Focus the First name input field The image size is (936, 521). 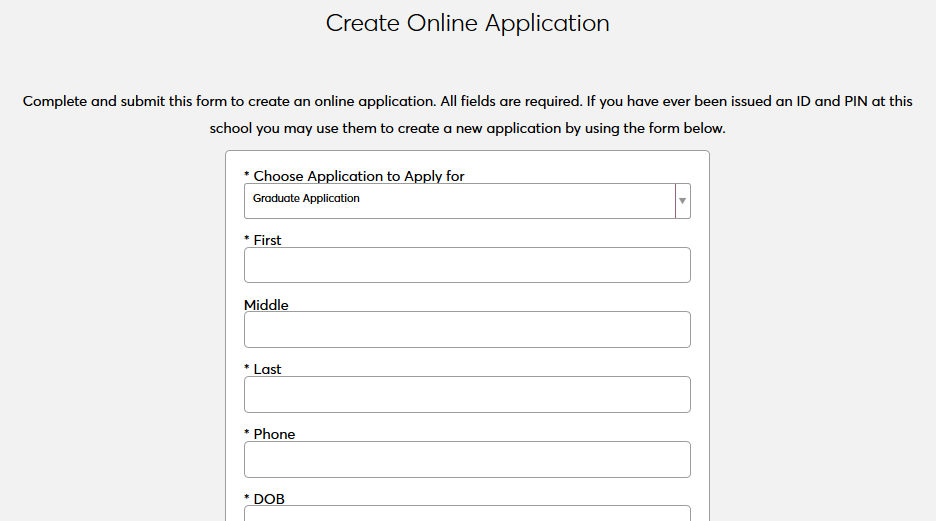pos(467,265)
